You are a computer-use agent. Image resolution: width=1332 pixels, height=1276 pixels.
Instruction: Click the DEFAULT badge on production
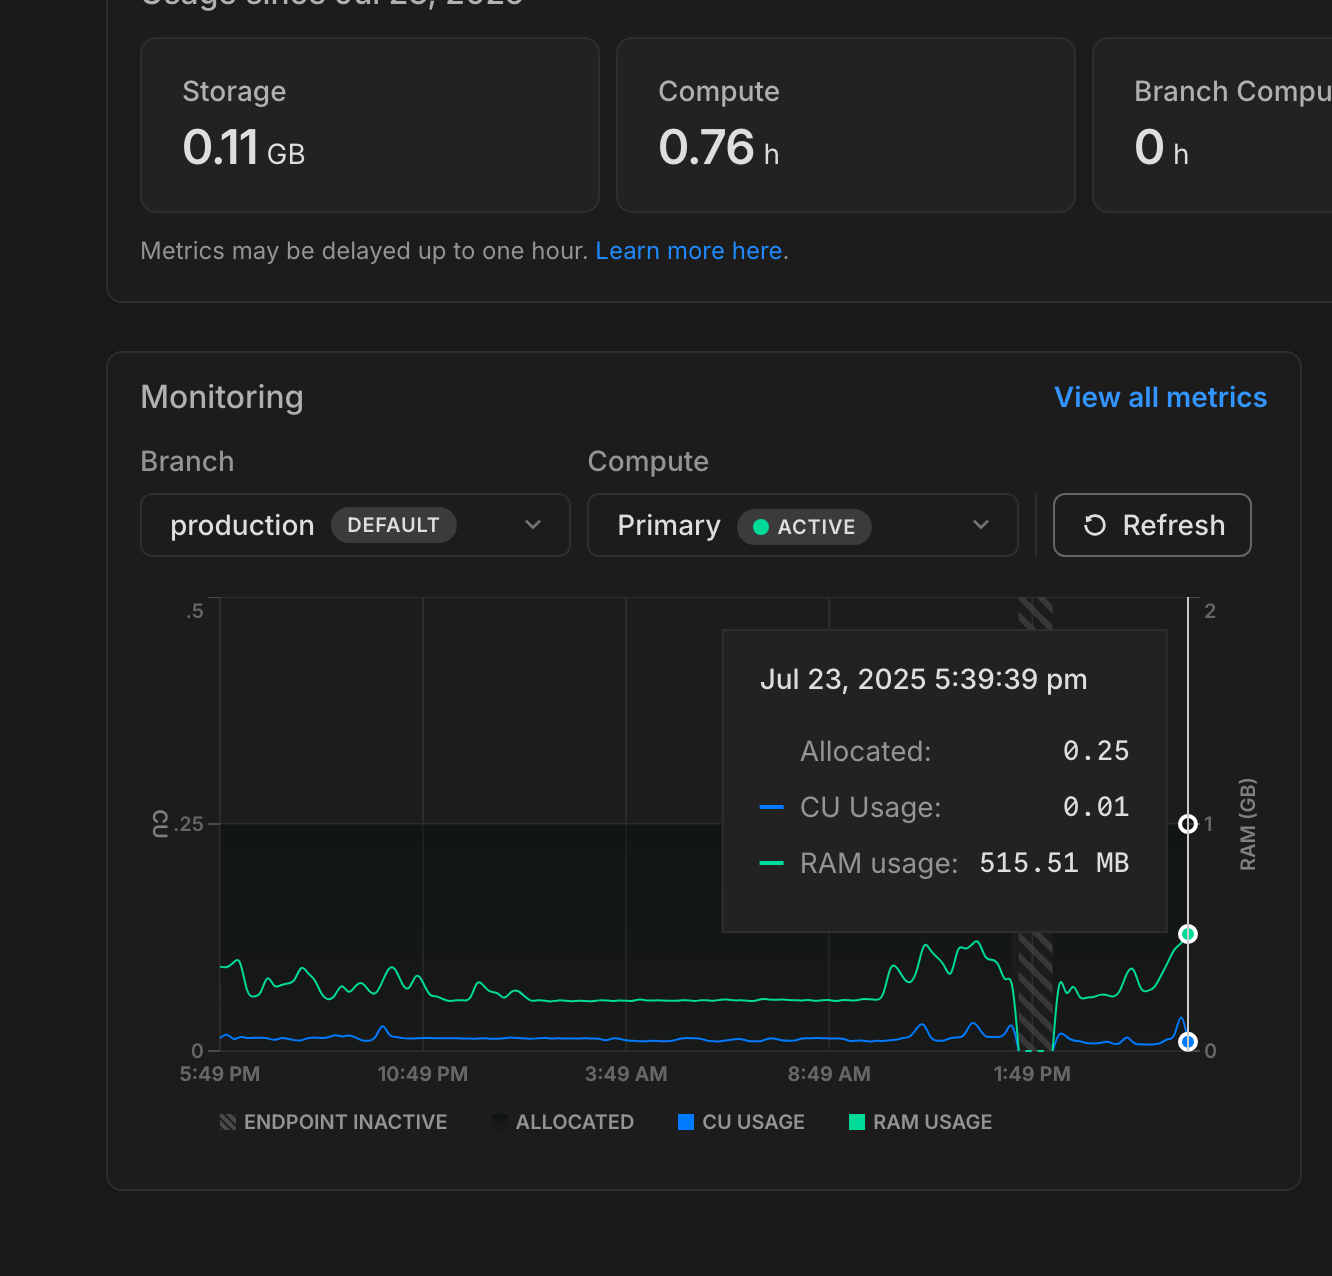(394, 525)
